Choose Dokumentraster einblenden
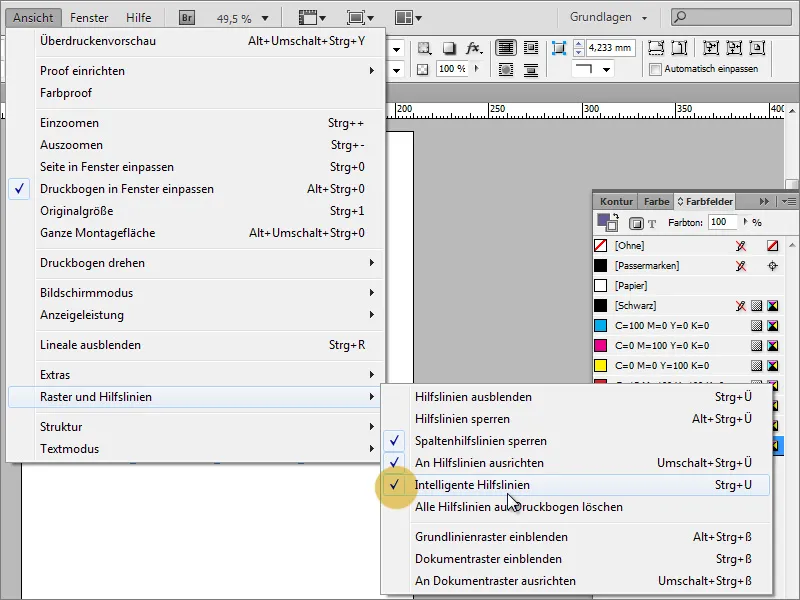800x600 pixels. [576, 559]
